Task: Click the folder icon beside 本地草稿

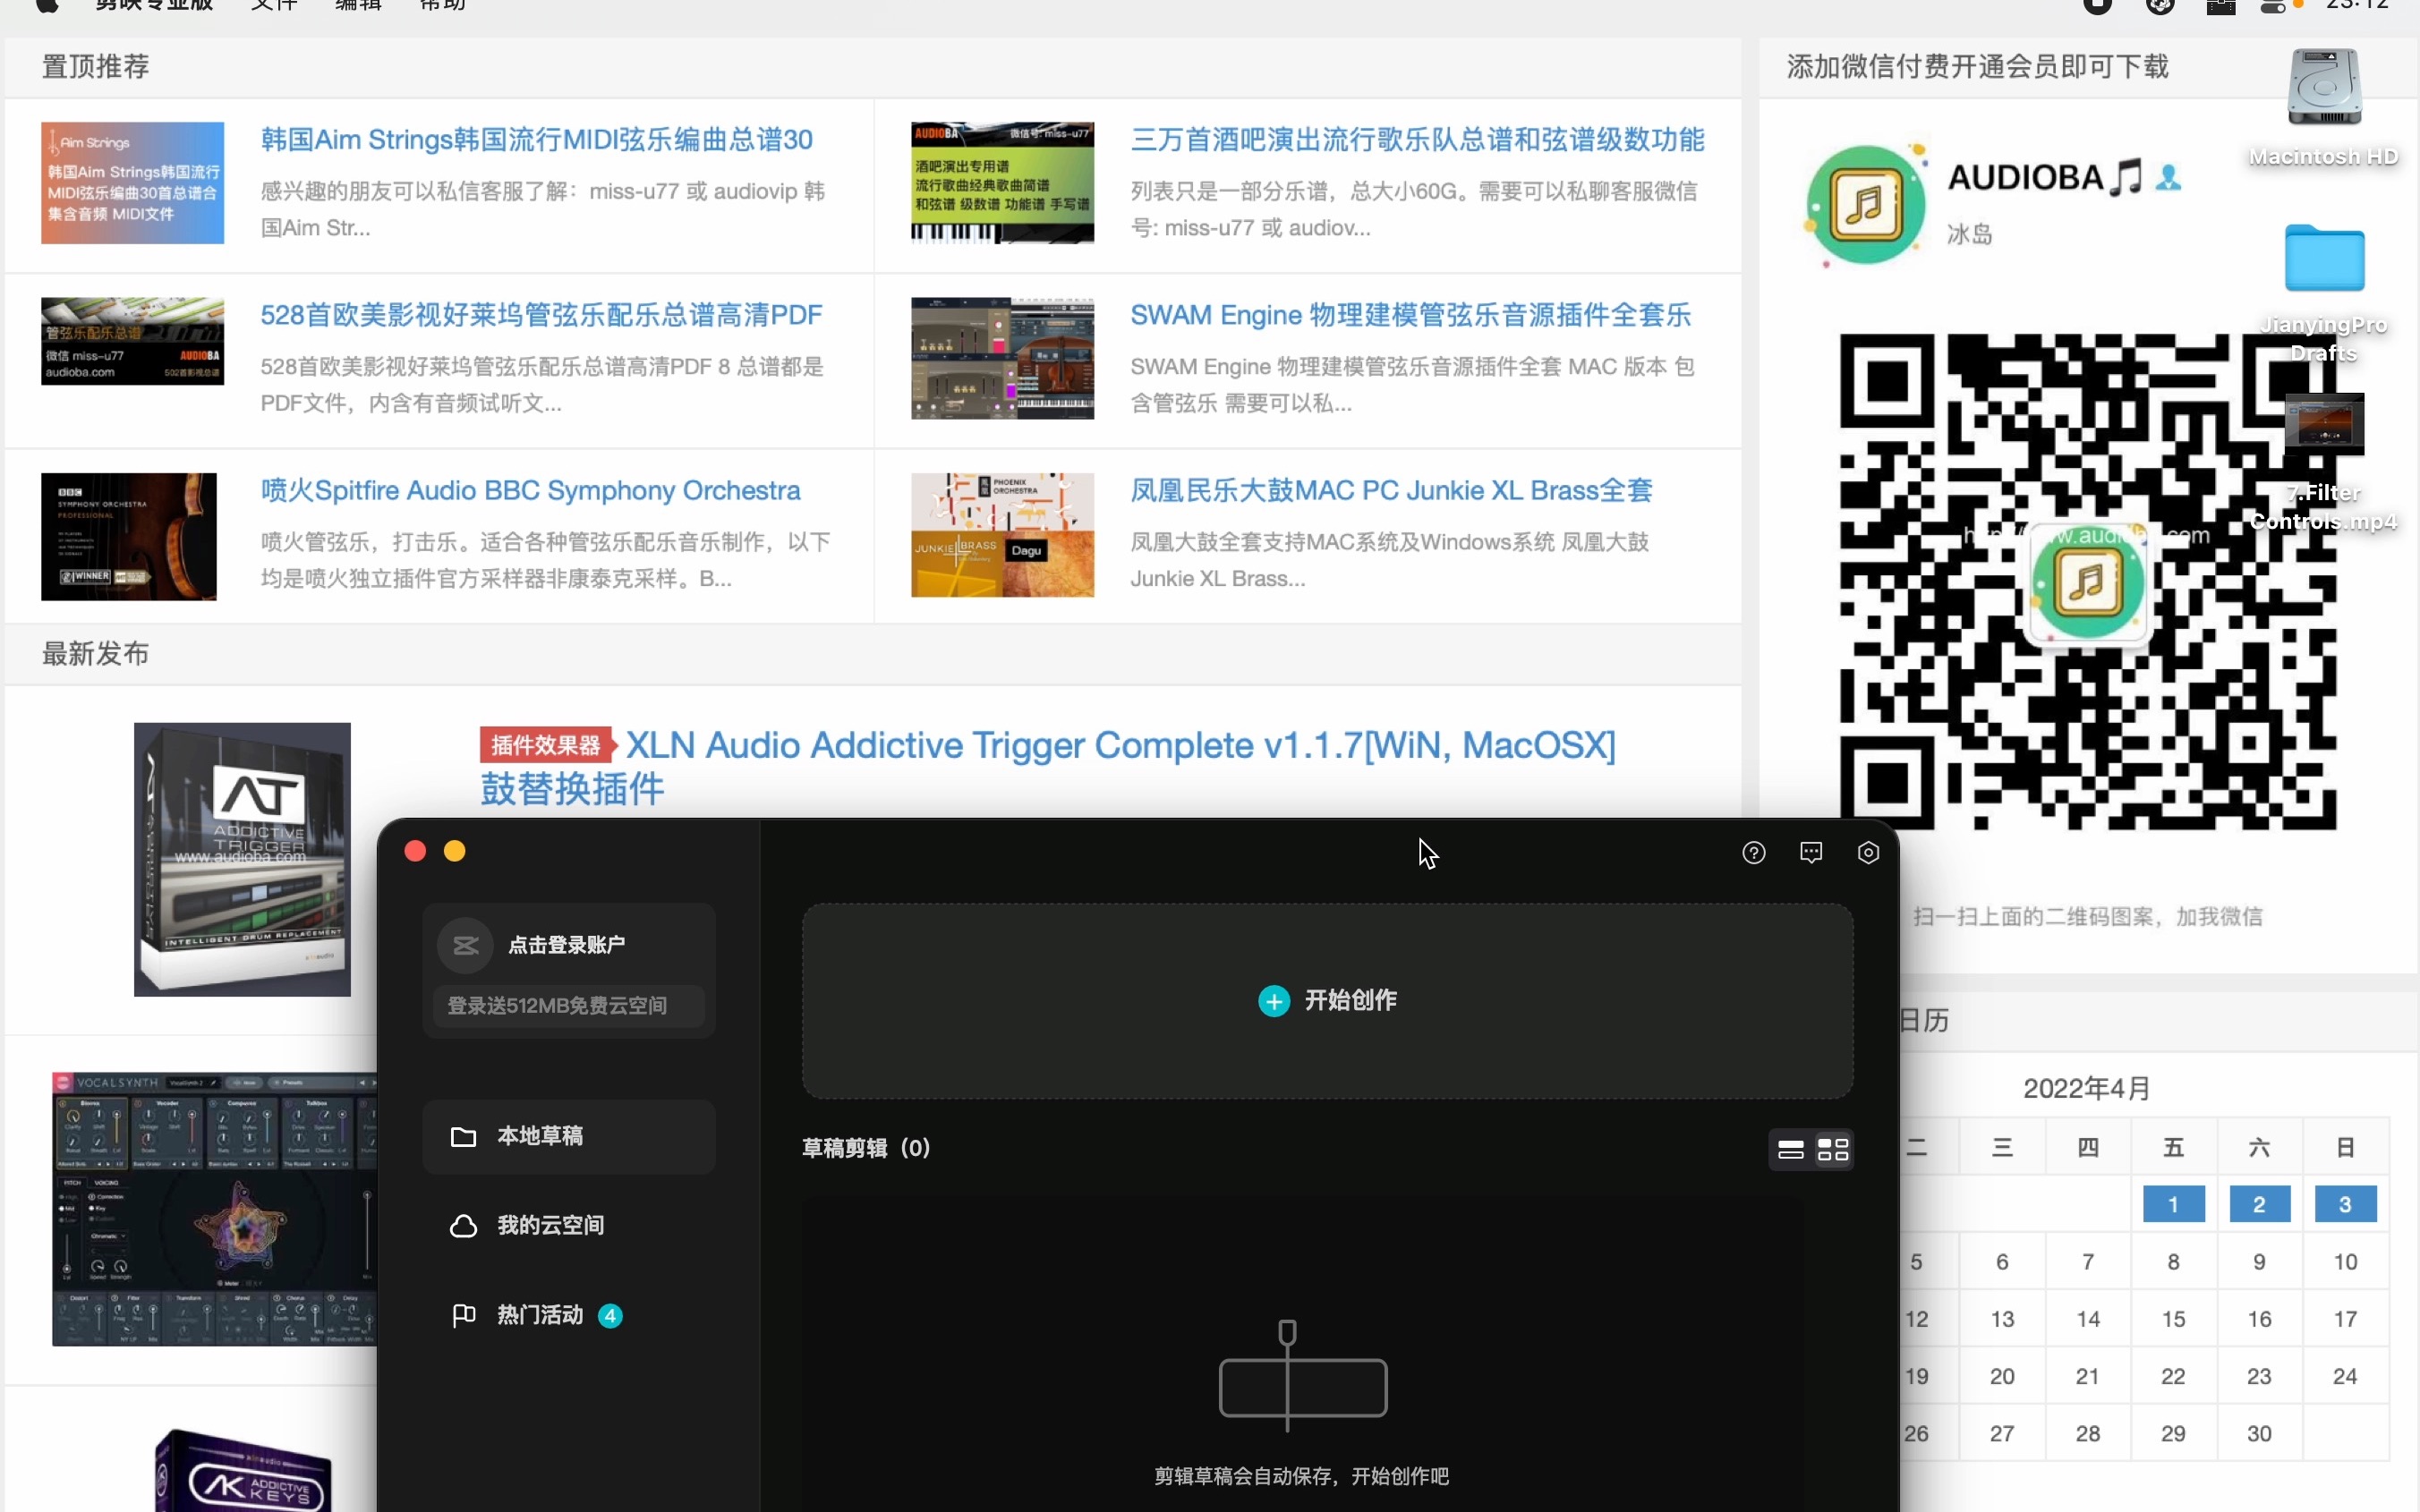Action: coord(463,1137)
